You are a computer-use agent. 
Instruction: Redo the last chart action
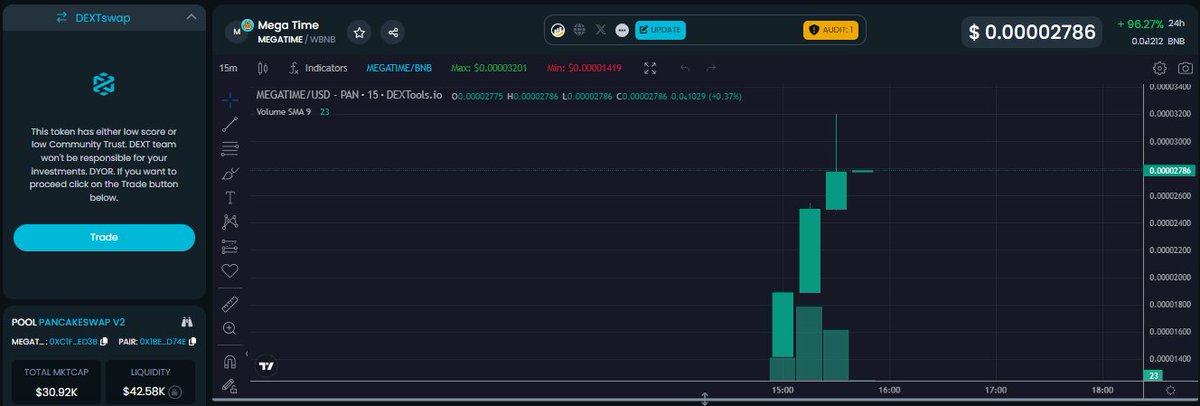coord(711,68)
